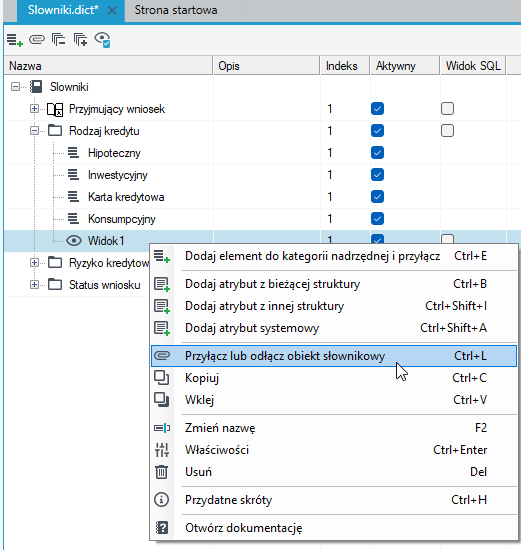The width and height of the screenshot is (521, 550).
Task: Expand the Przyjmujący wniosek node
Action: 34,109
